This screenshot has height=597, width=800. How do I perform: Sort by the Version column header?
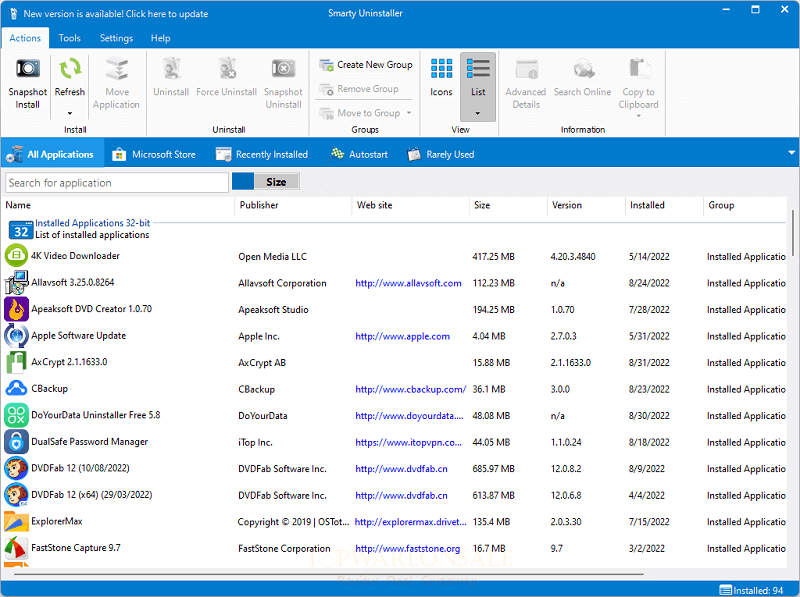click(567, 205)
